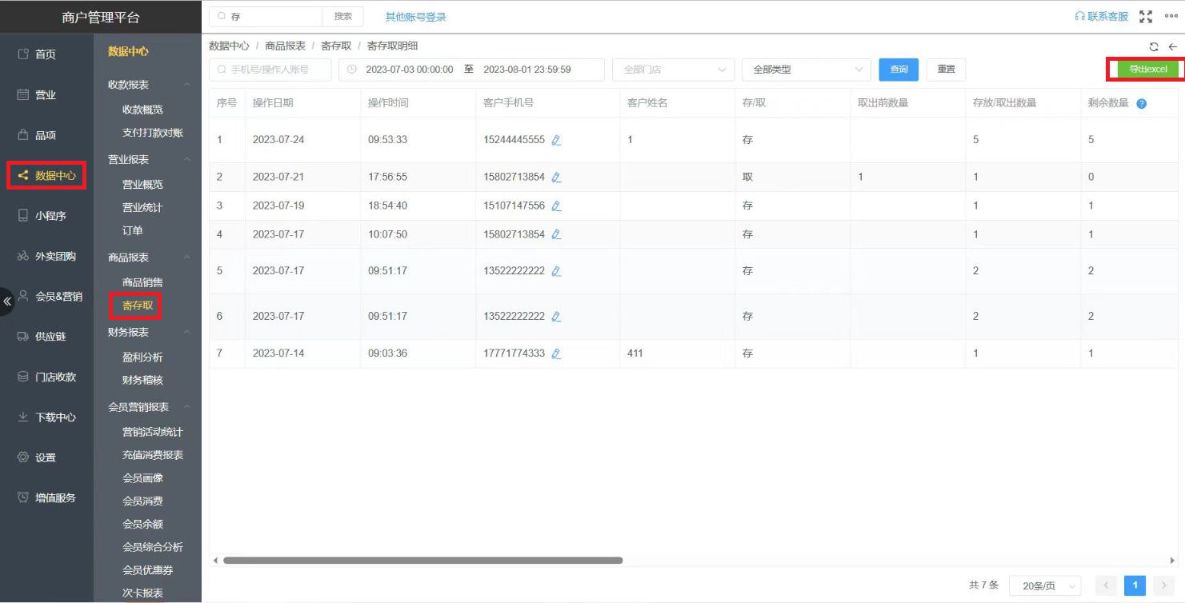The image size is (1185, 603).
Task: Open the 订单 report
Action: [133, 230]
